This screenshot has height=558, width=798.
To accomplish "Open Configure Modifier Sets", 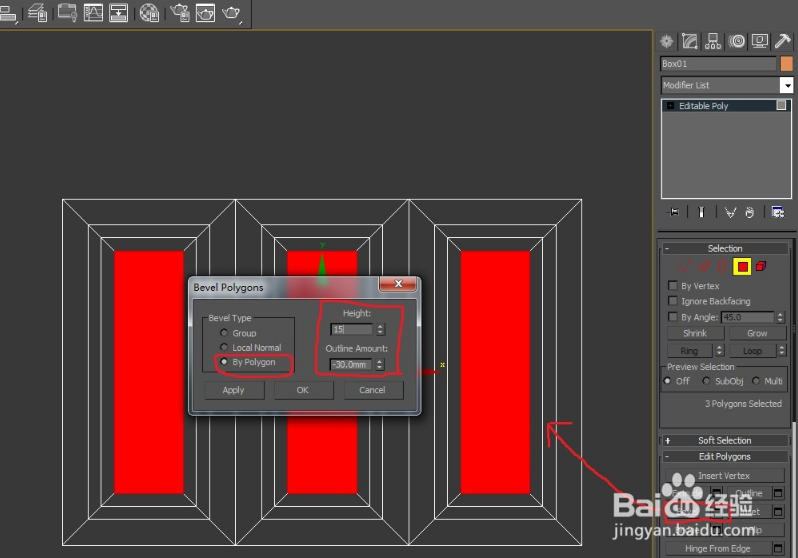I will coord(778,212).
